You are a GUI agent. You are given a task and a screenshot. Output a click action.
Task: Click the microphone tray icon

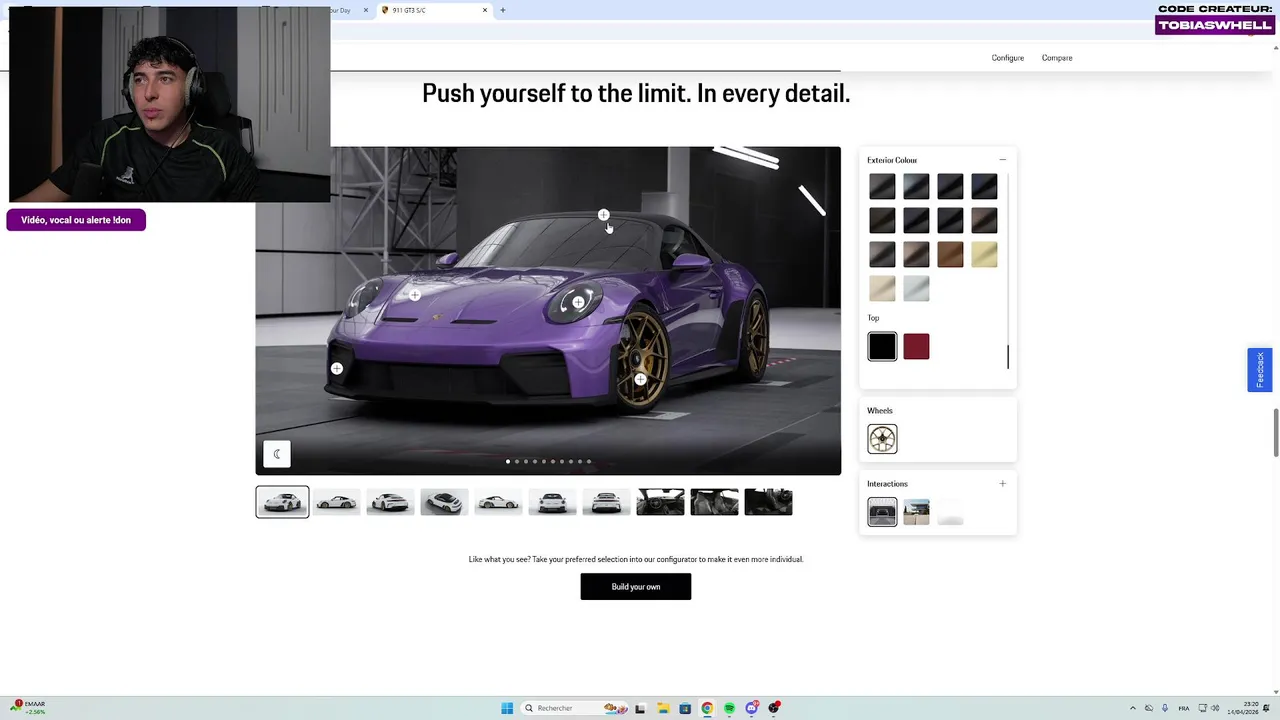(x=1165, y=708)
